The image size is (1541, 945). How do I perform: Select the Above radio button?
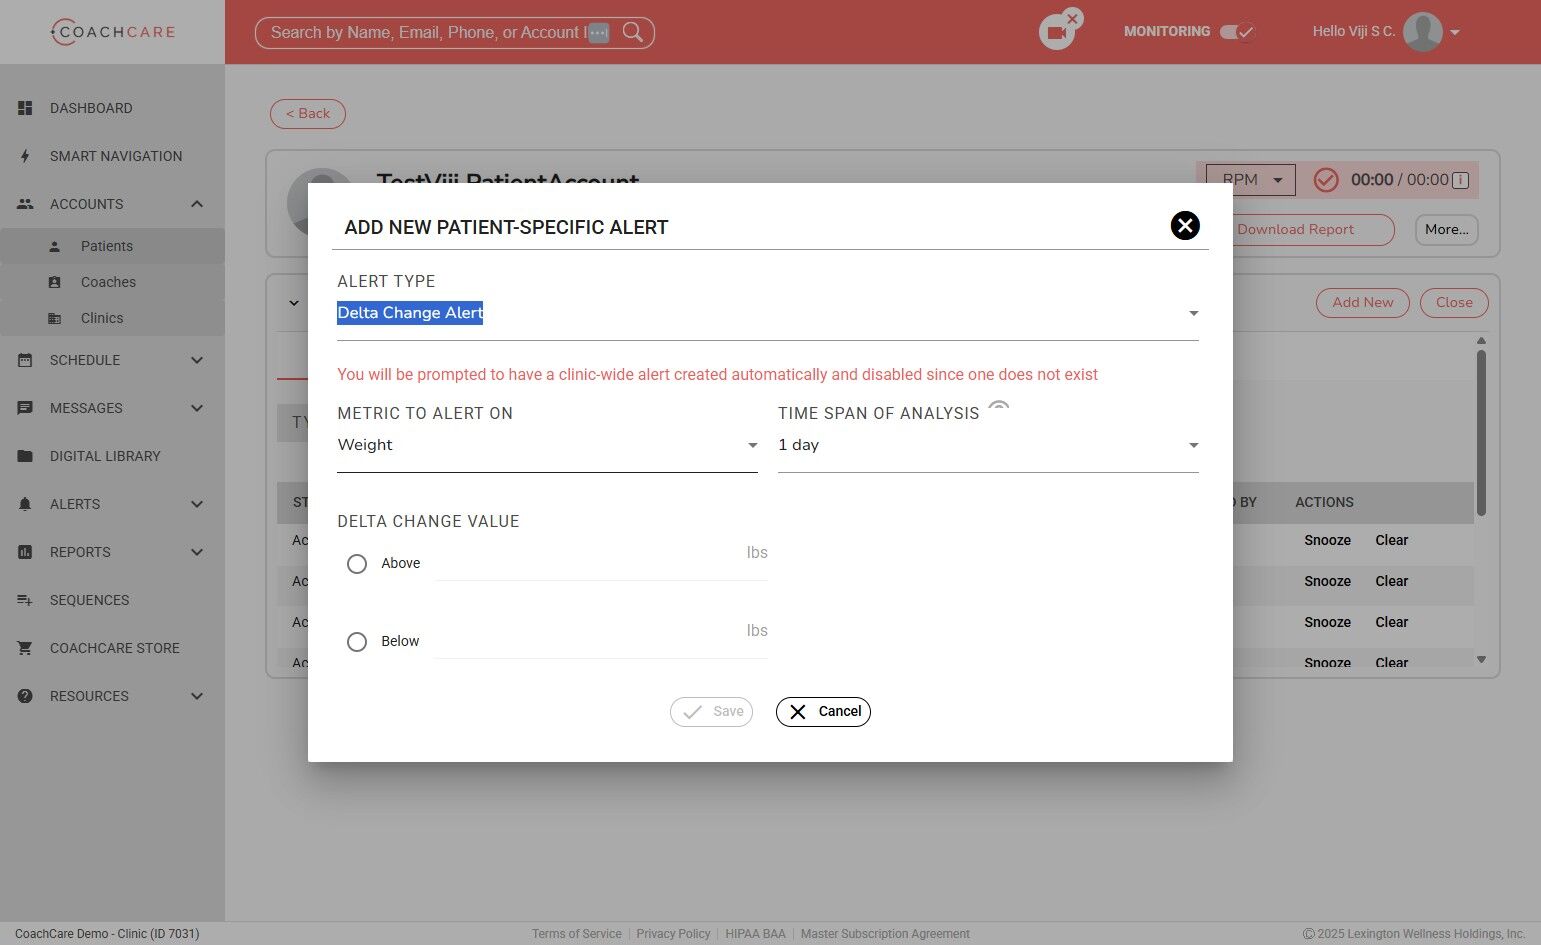click(357, 564)
